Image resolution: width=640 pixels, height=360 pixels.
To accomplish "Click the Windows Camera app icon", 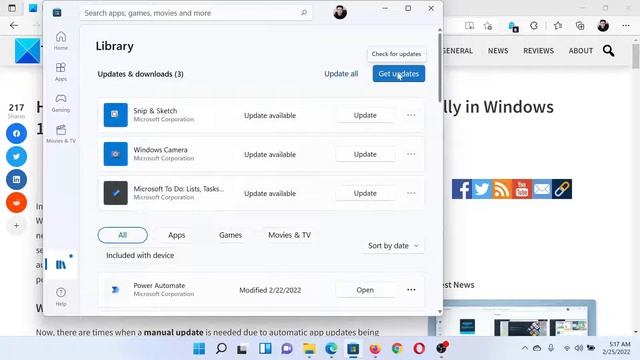I will (116, 154).
